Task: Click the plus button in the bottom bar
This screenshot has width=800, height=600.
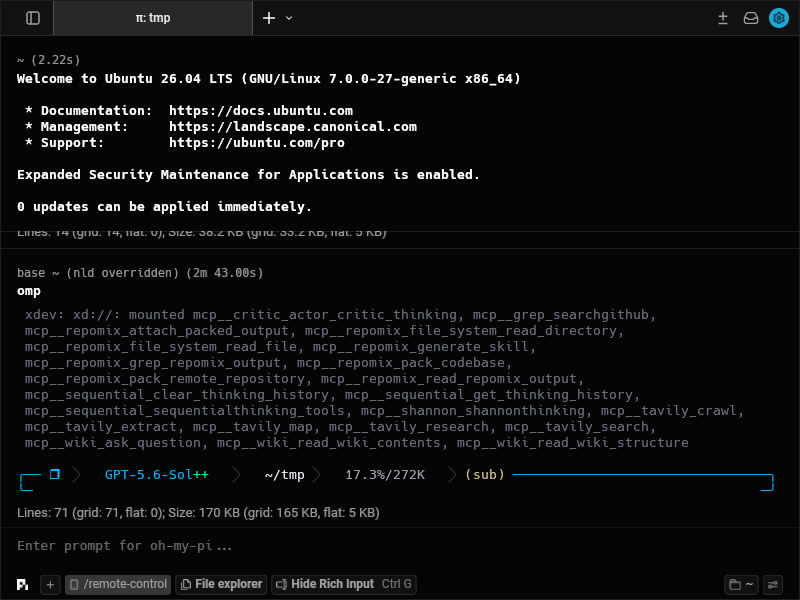Action: point(50,584)
